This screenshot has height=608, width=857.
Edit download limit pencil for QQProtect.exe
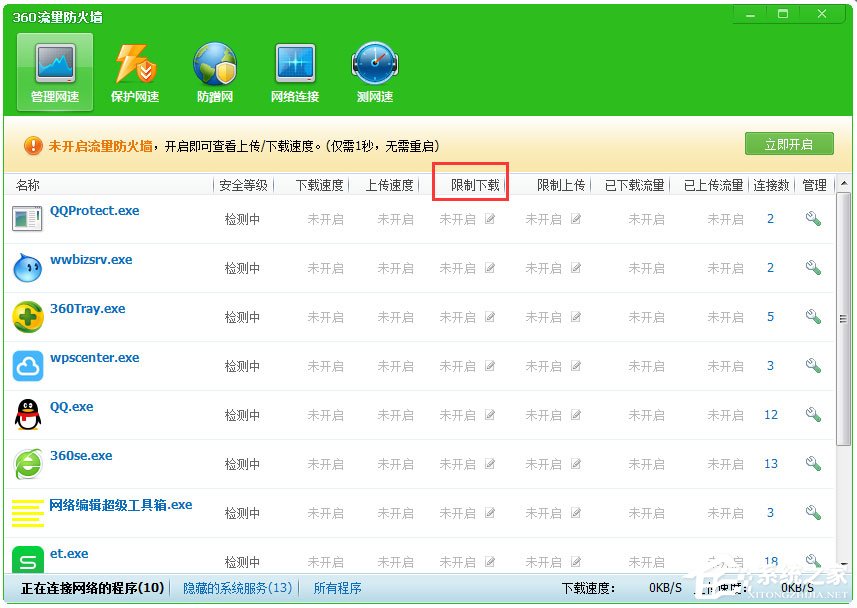pyautogui.click(x=489, y=220)
